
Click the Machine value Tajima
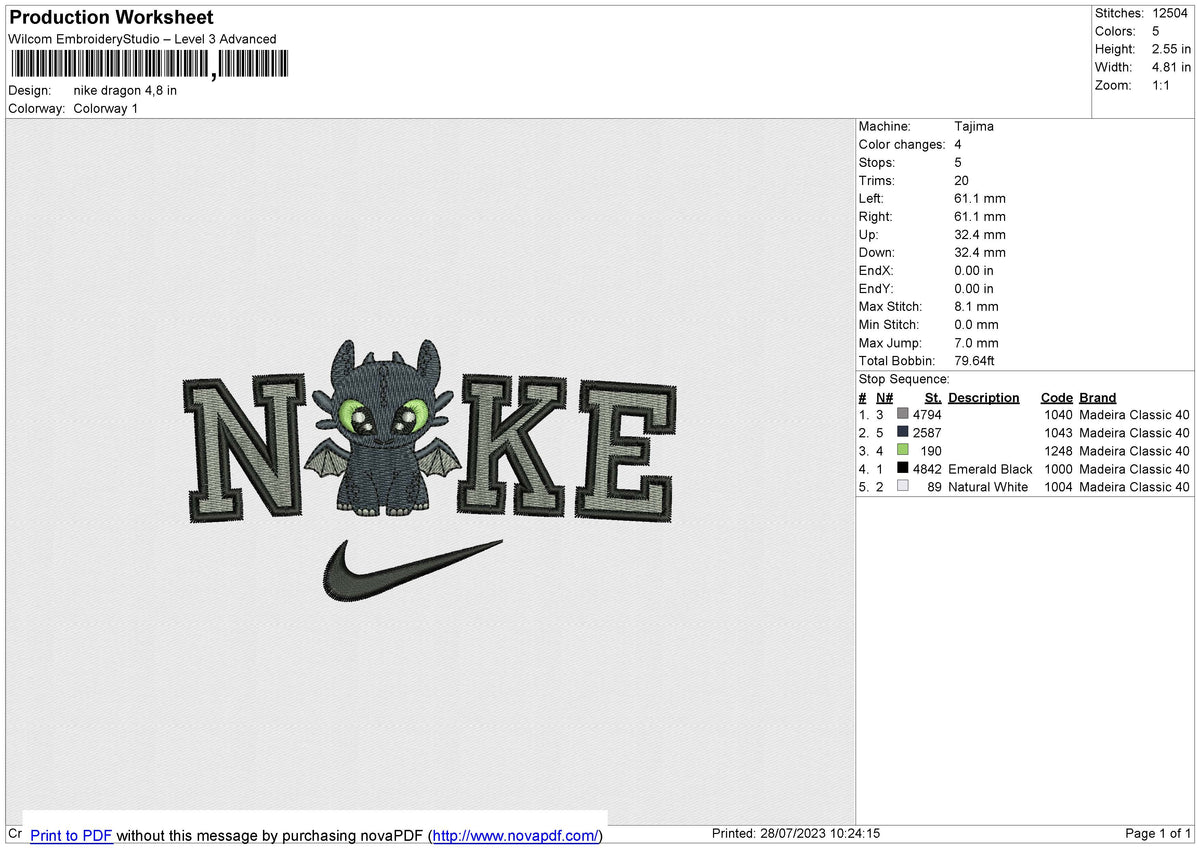(974, 127)
